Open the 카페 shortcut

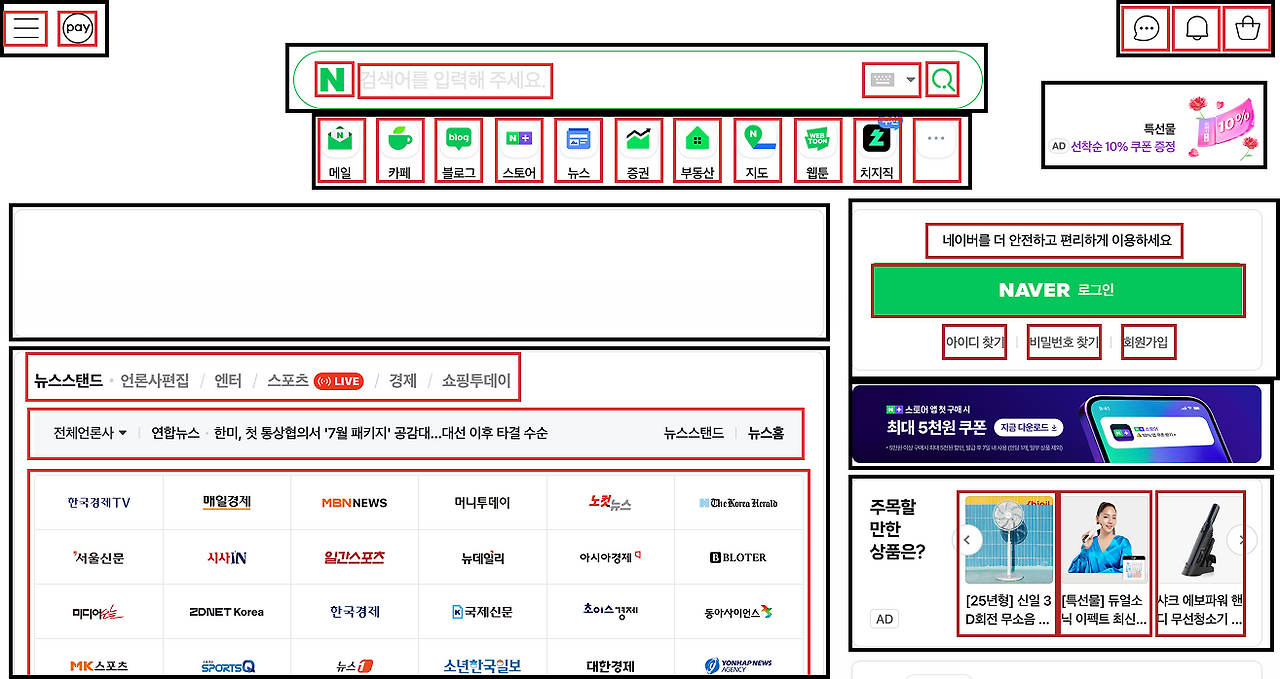pyautogui.click(x=400, y=150)
